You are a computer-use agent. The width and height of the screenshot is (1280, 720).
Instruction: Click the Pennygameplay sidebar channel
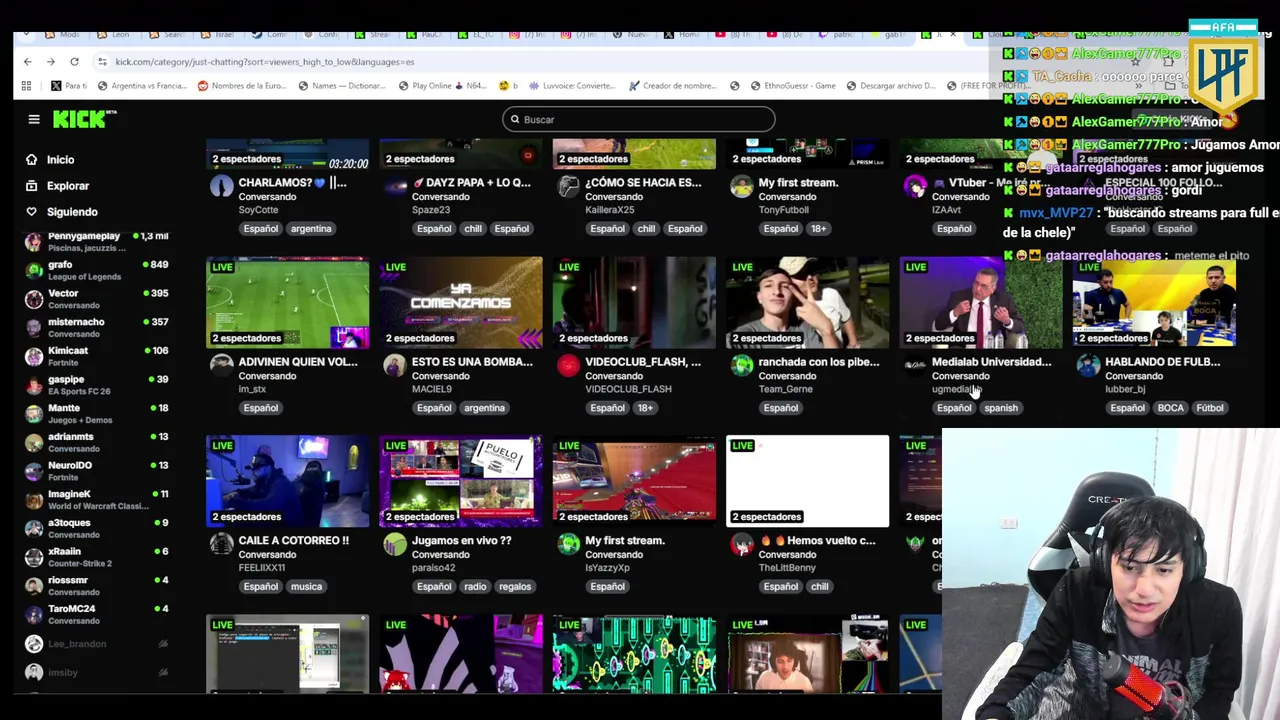click(x=96, y=241)
